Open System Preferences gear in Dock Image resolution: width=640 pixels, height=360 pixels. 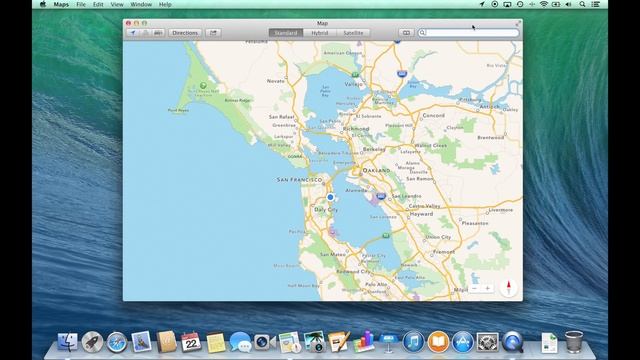coord(487,342)
